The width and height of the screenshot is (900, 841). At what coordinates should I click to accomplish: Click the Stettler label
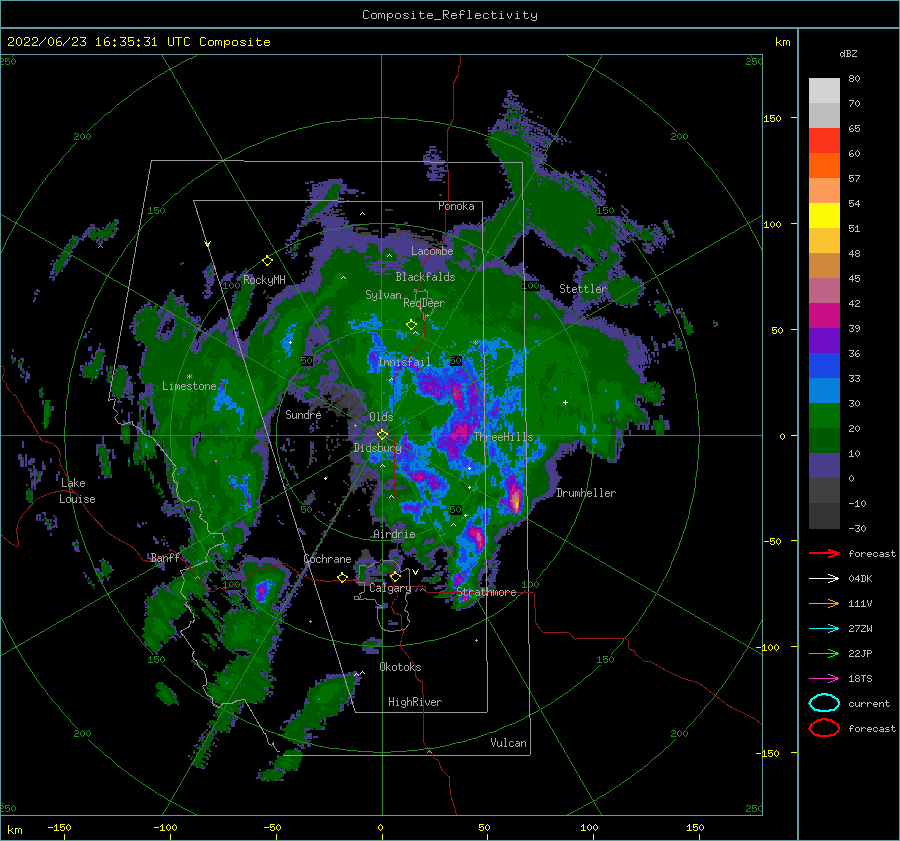tap(583, 289)
